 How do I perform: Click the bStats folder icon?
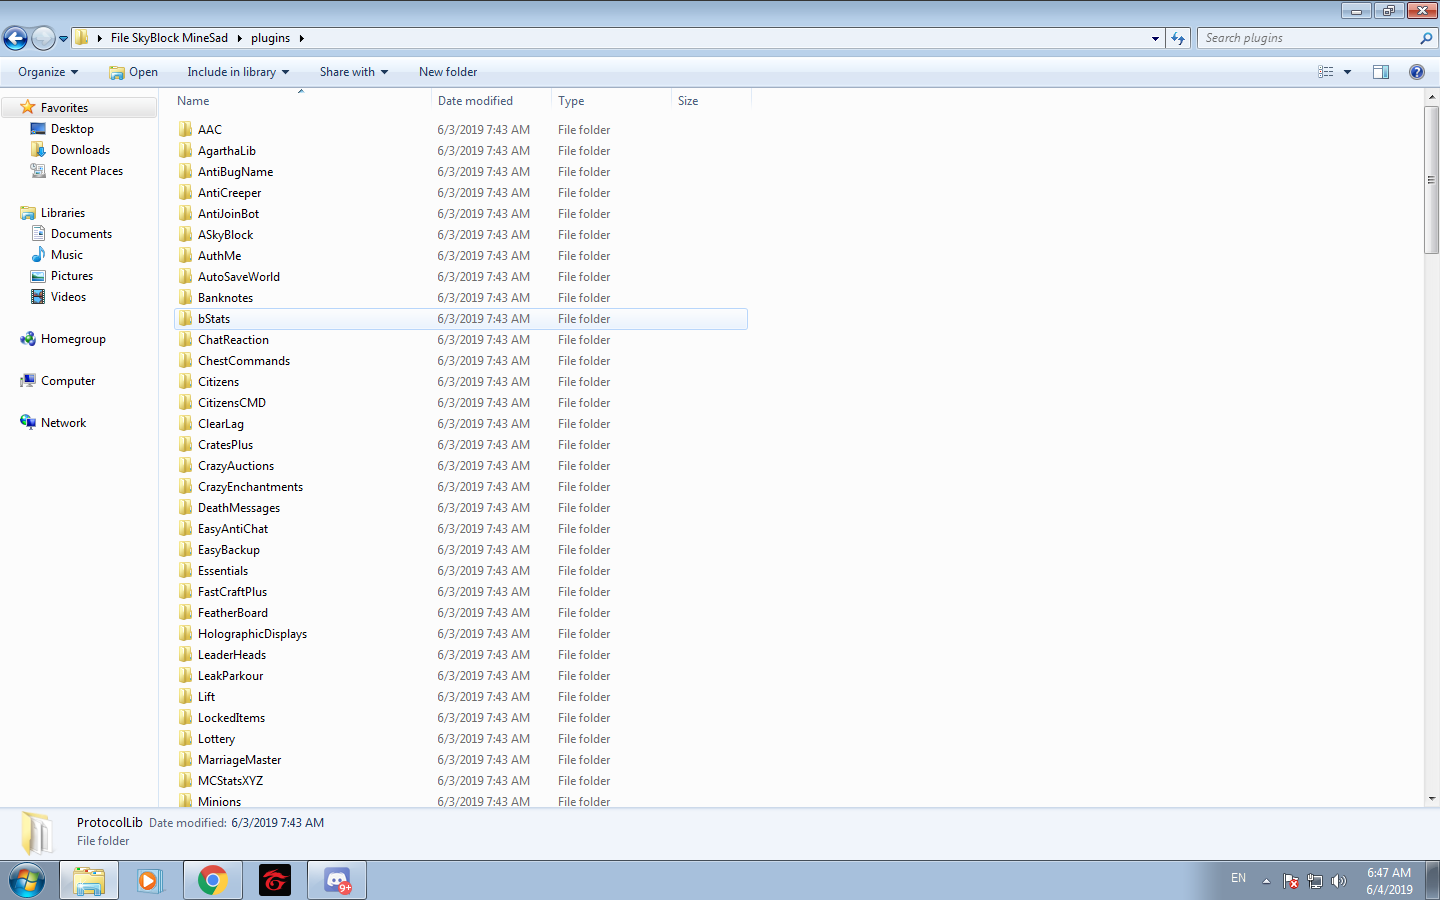pyautogui.click(x=186, y=319)
